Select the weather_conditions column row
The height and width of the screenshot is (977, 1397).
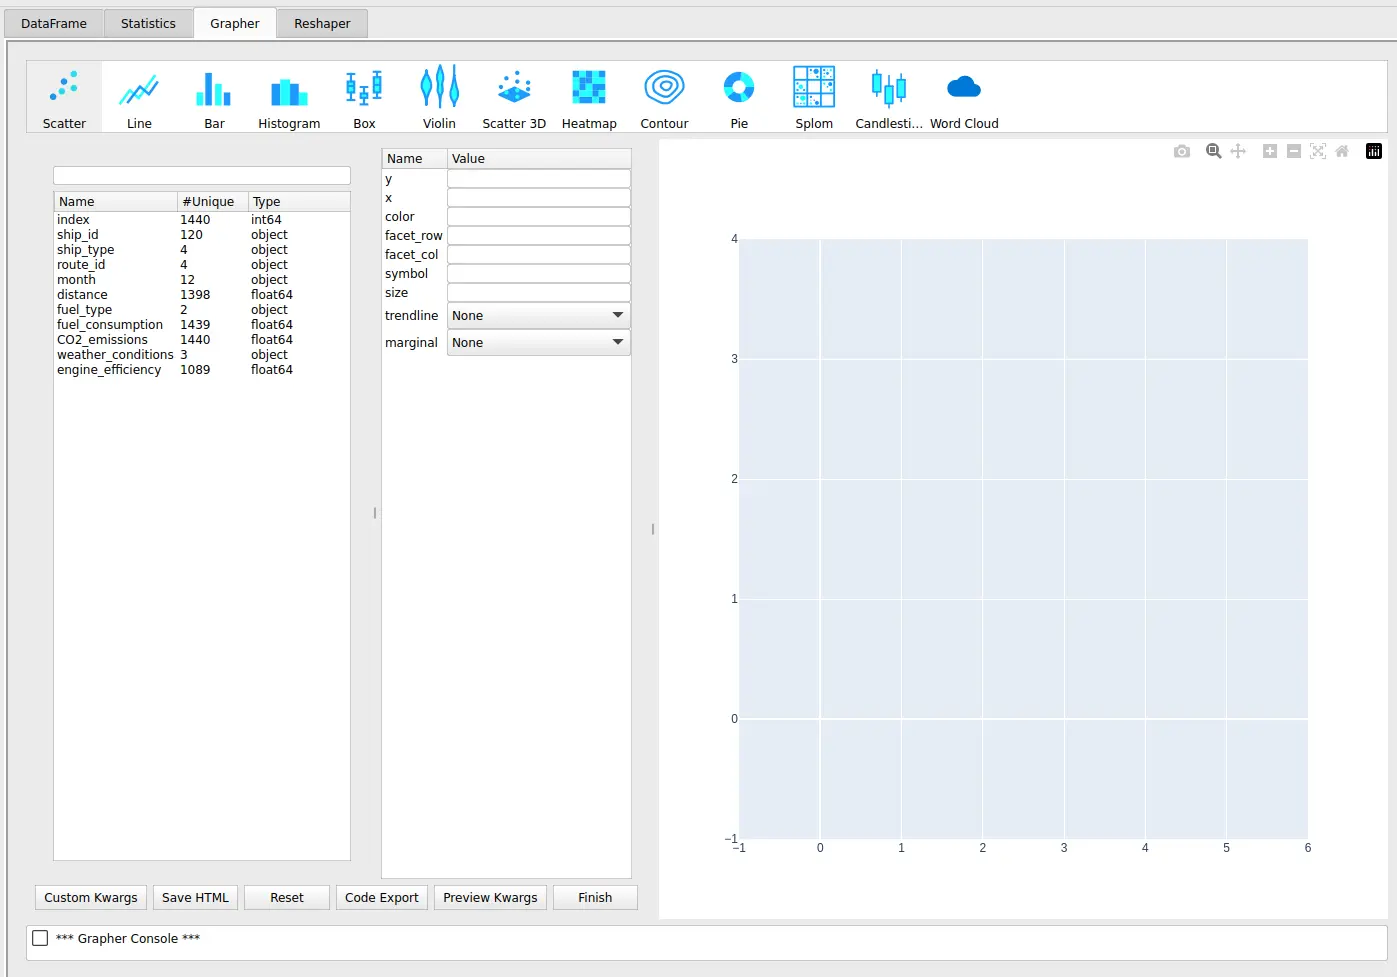[202, 355]
